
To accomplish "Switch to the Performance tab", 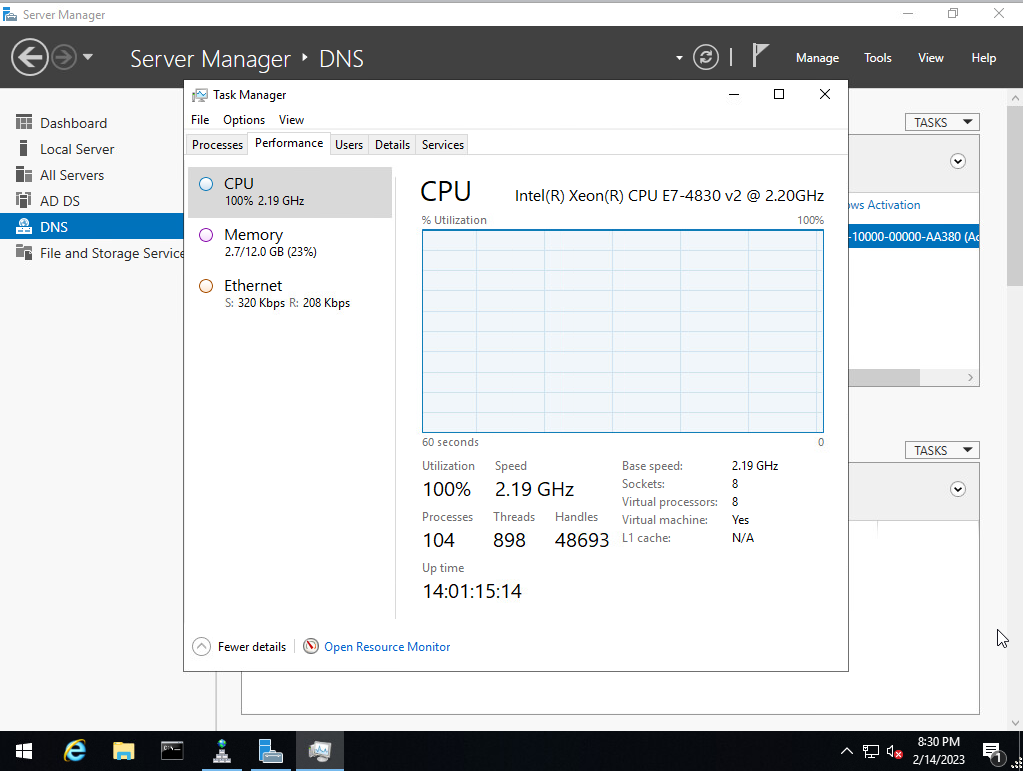I will click(x=289, y=144).
